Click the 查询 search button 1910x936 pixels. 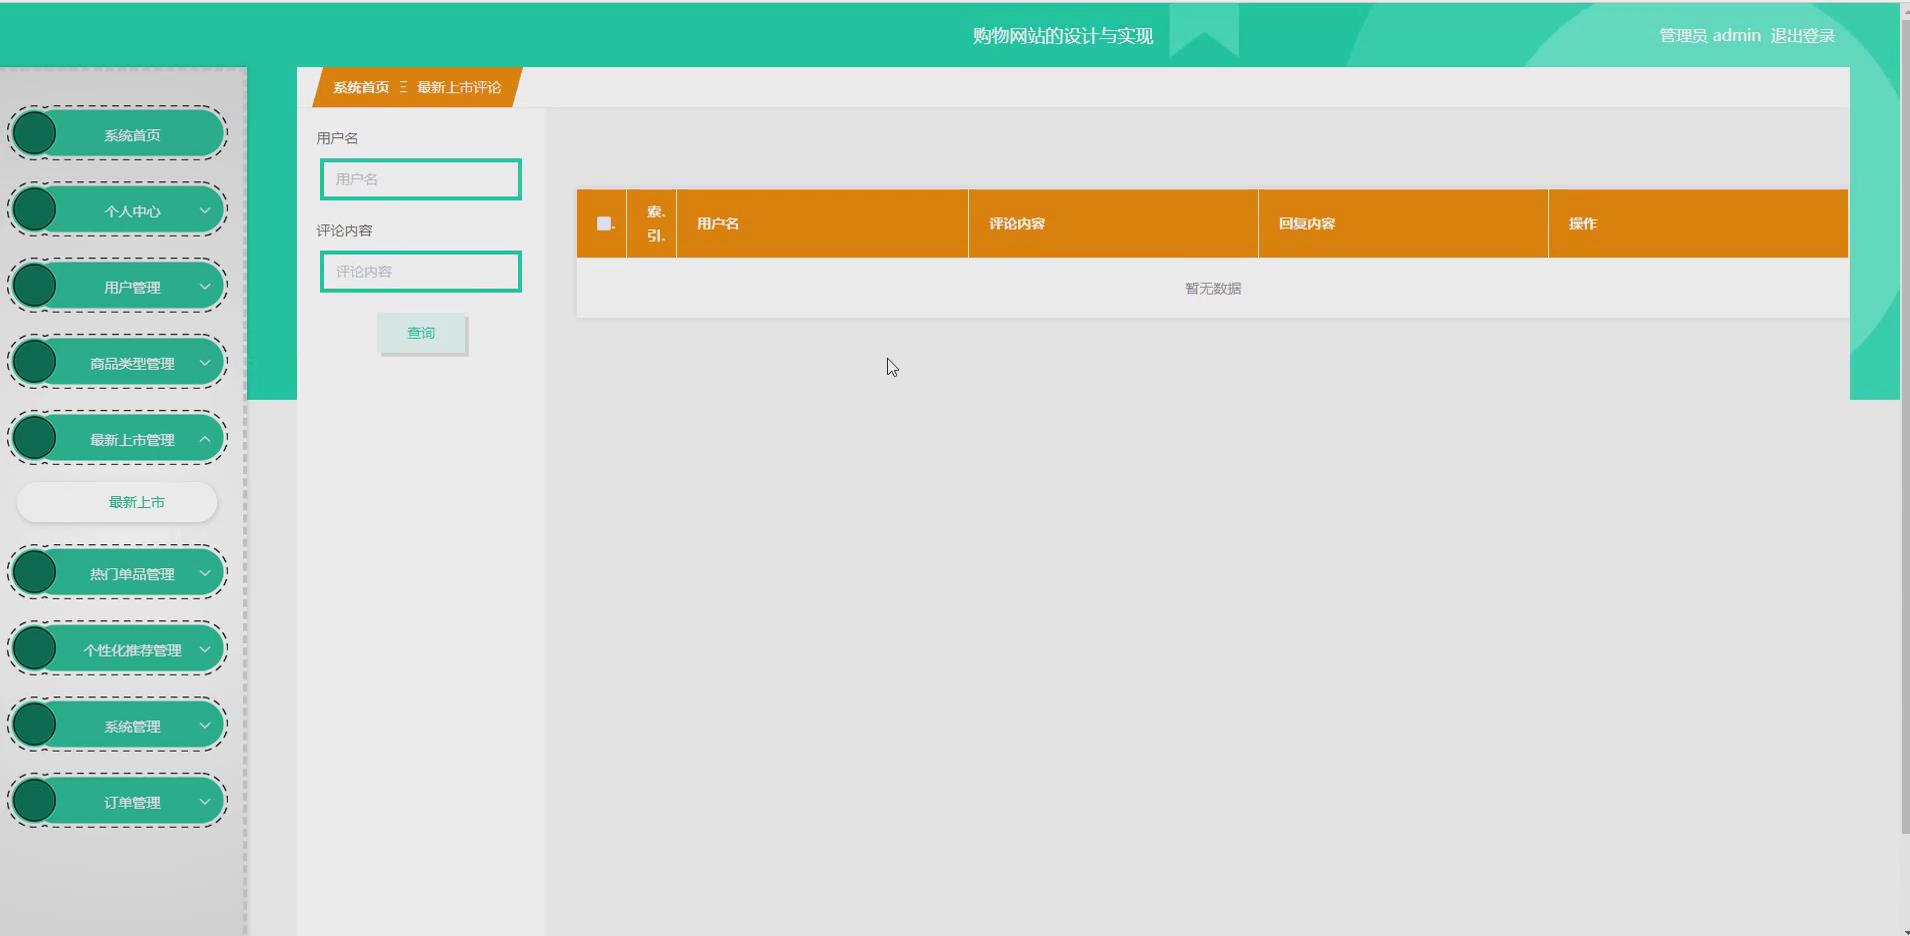click(421, 333)
